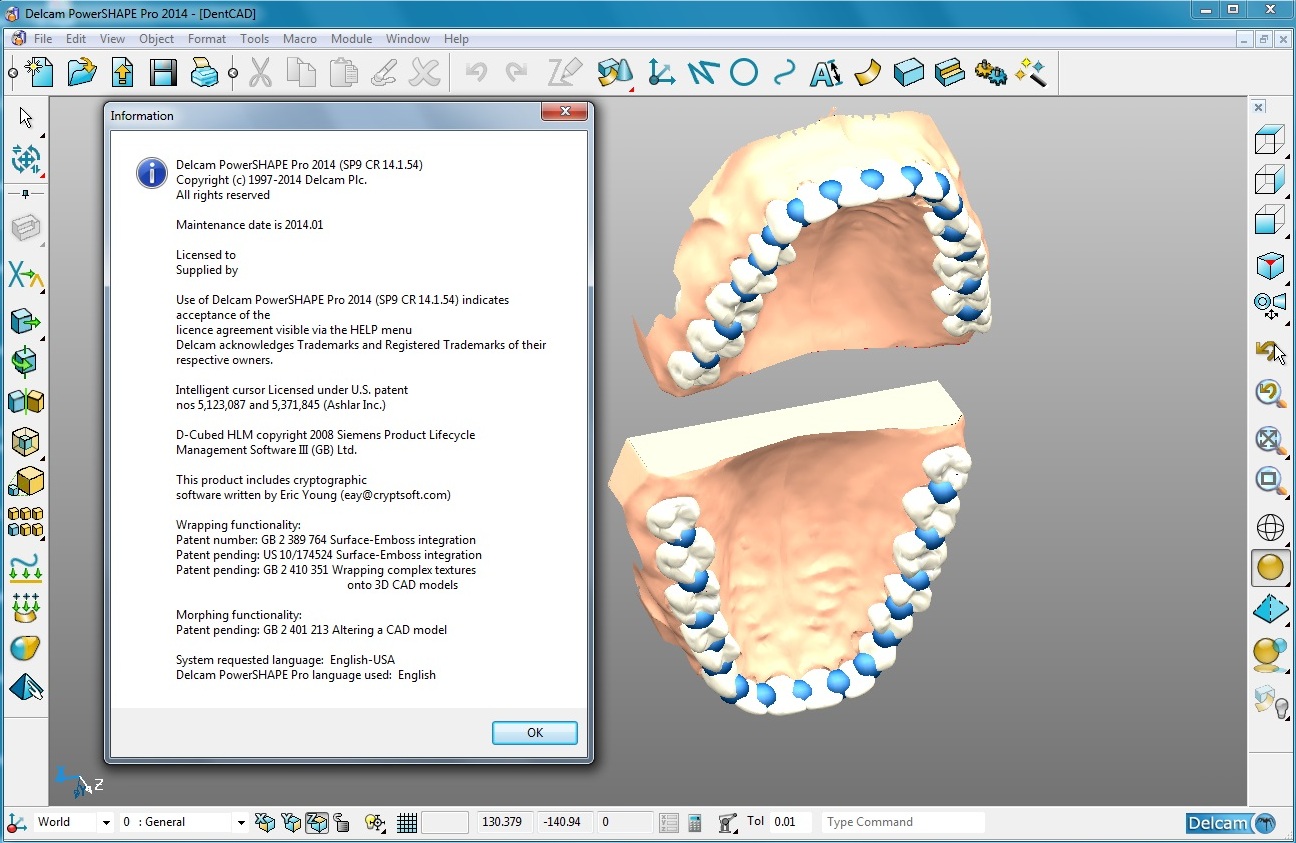Open the File menu

(x=43, y=39)
